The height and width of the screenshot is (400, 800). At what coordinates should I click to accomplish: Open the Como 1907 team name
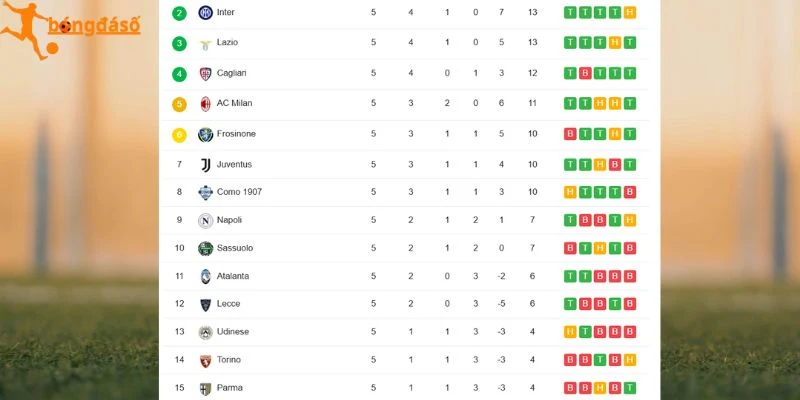pyautogui.click(x=239, y=192)
